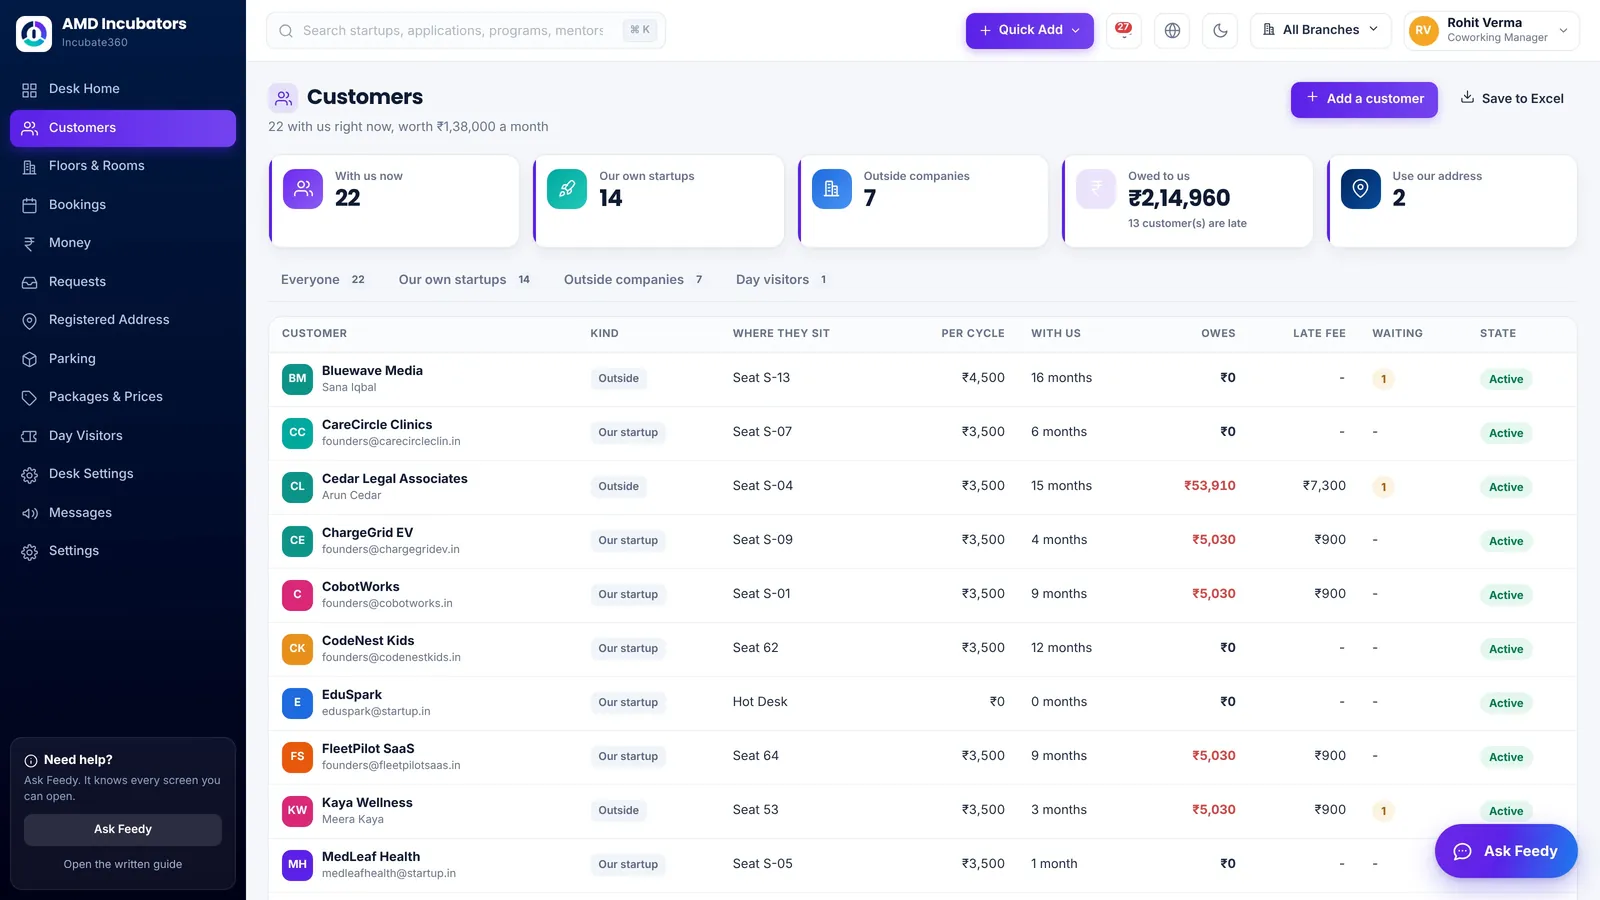Expand Rohit Verma profile menu
Image resolution: width=1600 pixels, height=900 pixels.
coord(1492,30)
